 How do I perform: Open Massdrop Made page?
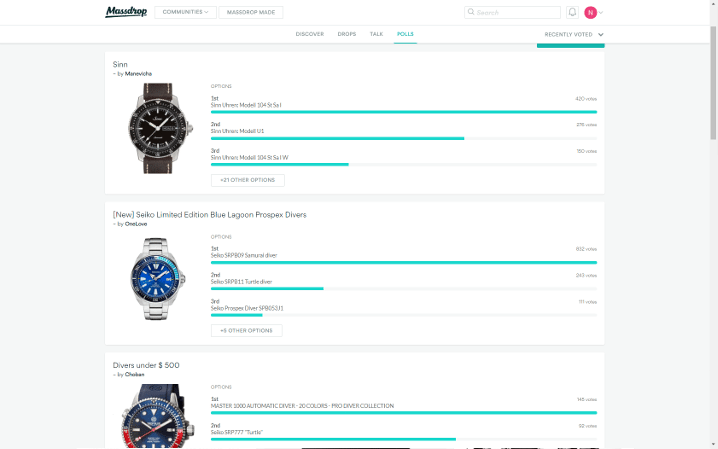(x=251, y=12)
